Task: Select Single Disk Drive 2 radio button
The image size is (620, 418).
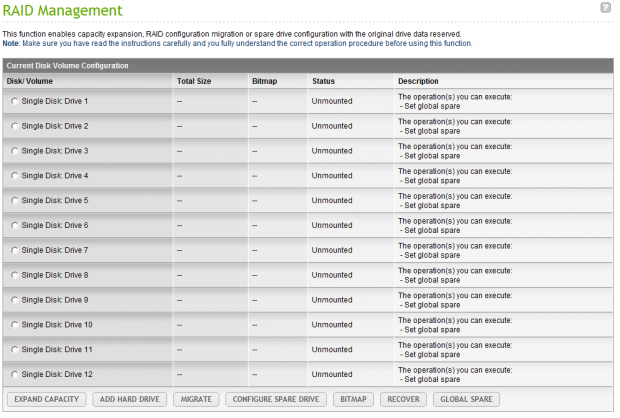Action: [x=15, y=126]
